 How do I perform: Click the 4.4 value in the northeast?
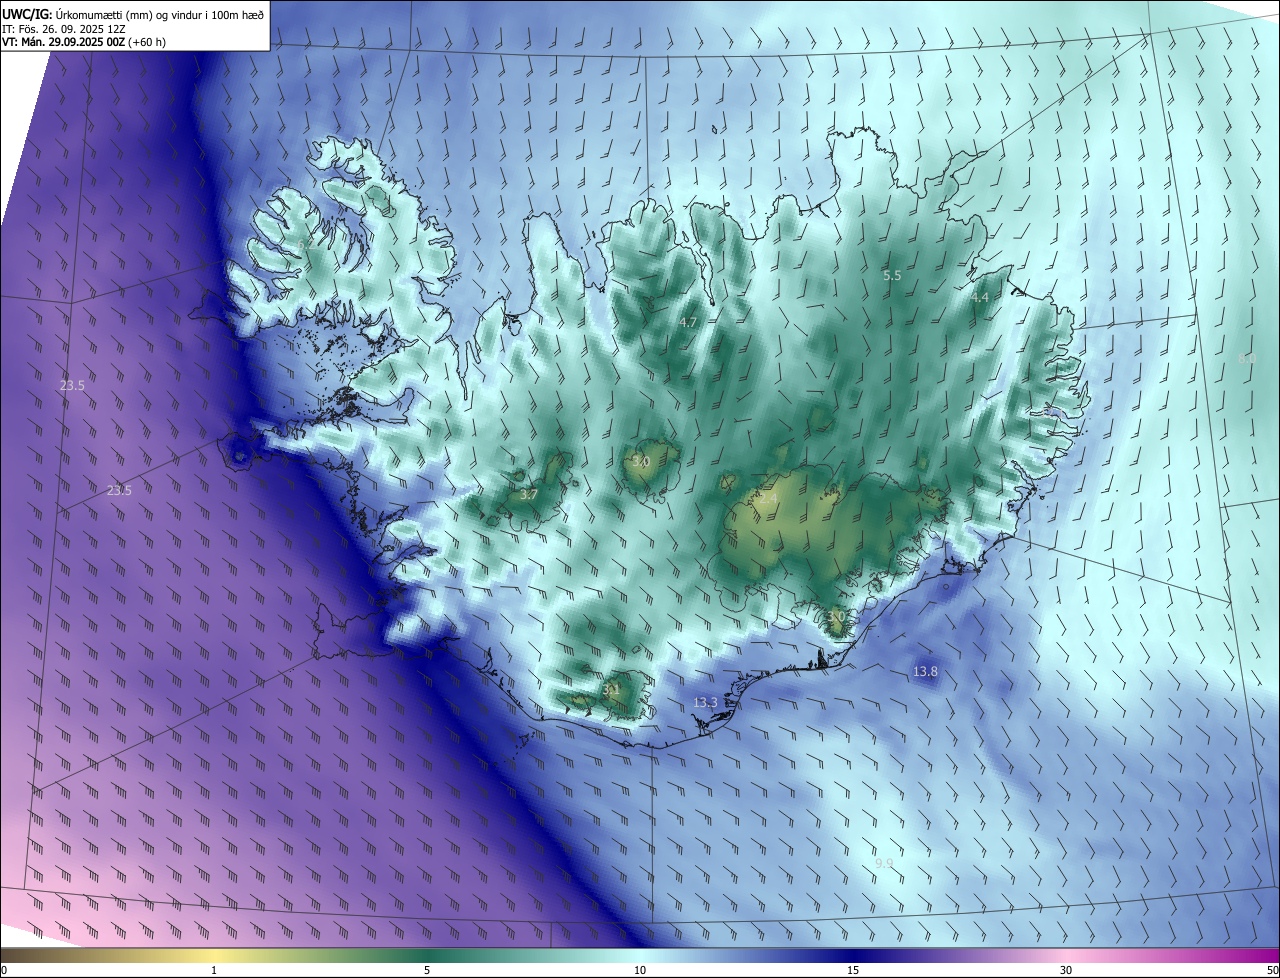[x=980, y=298]
